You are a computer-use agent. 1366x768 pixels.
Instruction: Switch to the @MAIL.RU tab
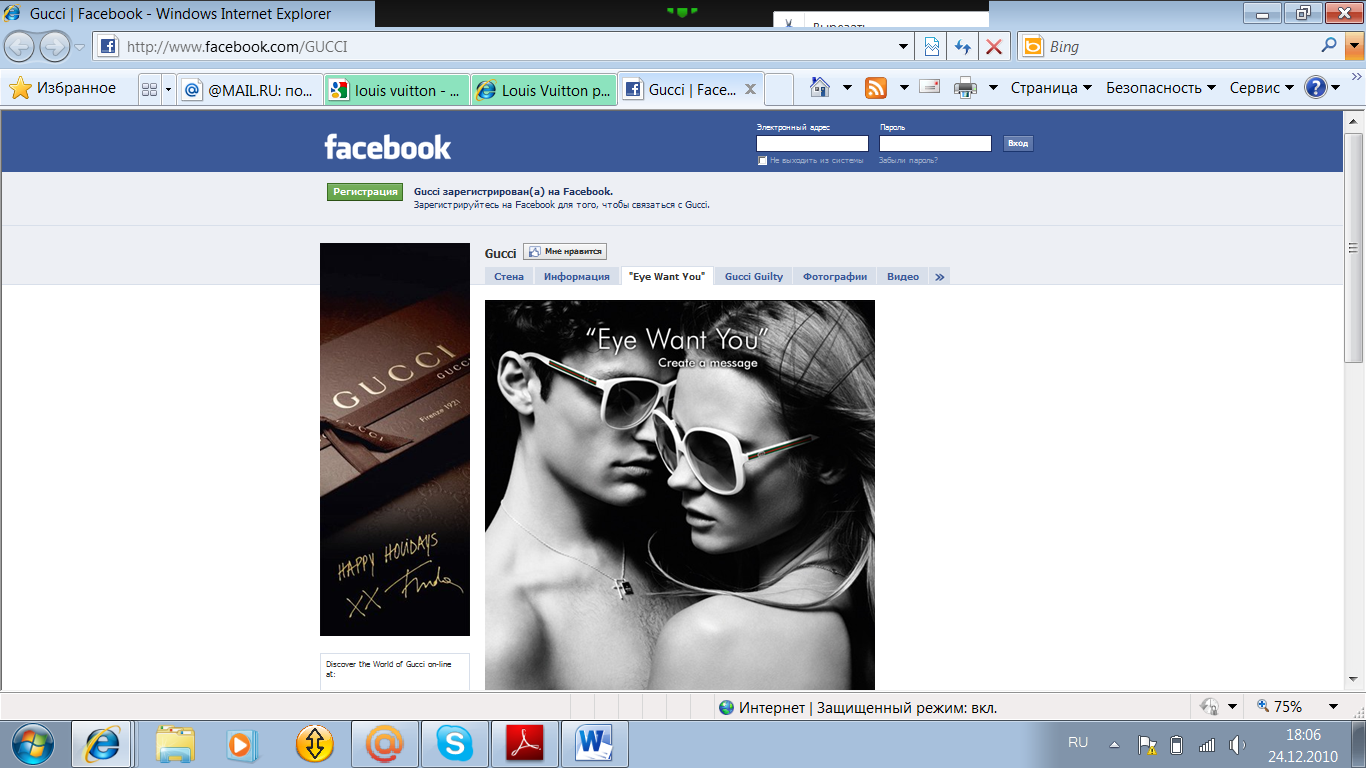pos(250,89)
